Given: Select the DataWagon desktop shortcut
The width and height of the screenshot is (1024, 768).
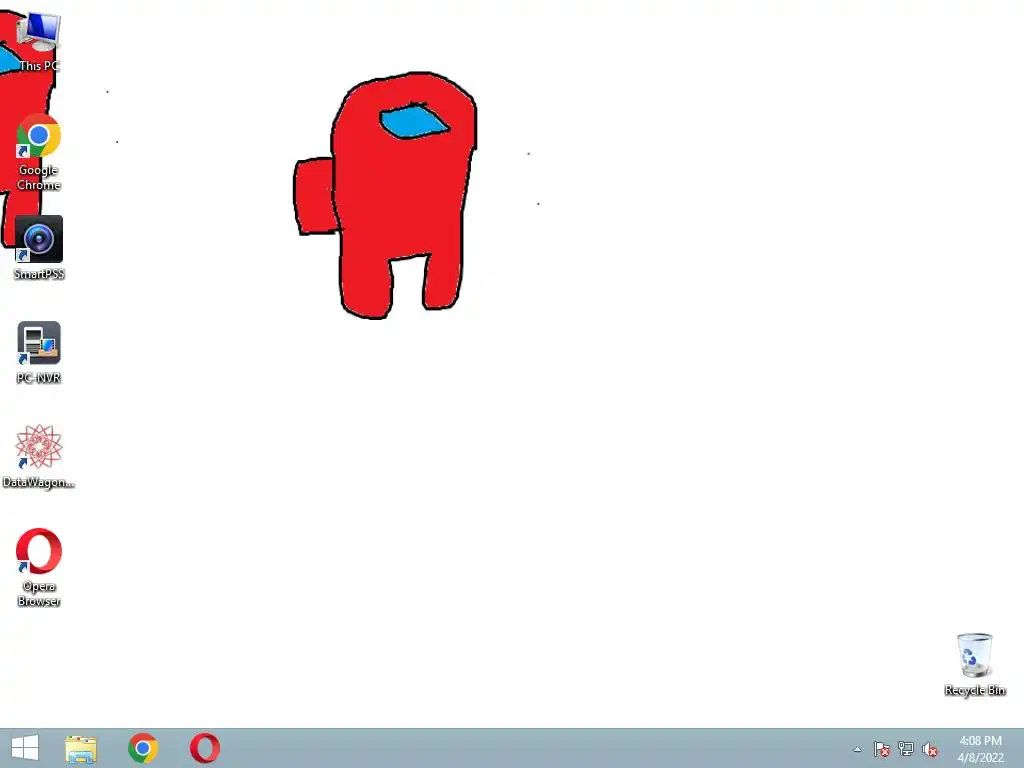Looking at the screenshot, I should (39, 456).
